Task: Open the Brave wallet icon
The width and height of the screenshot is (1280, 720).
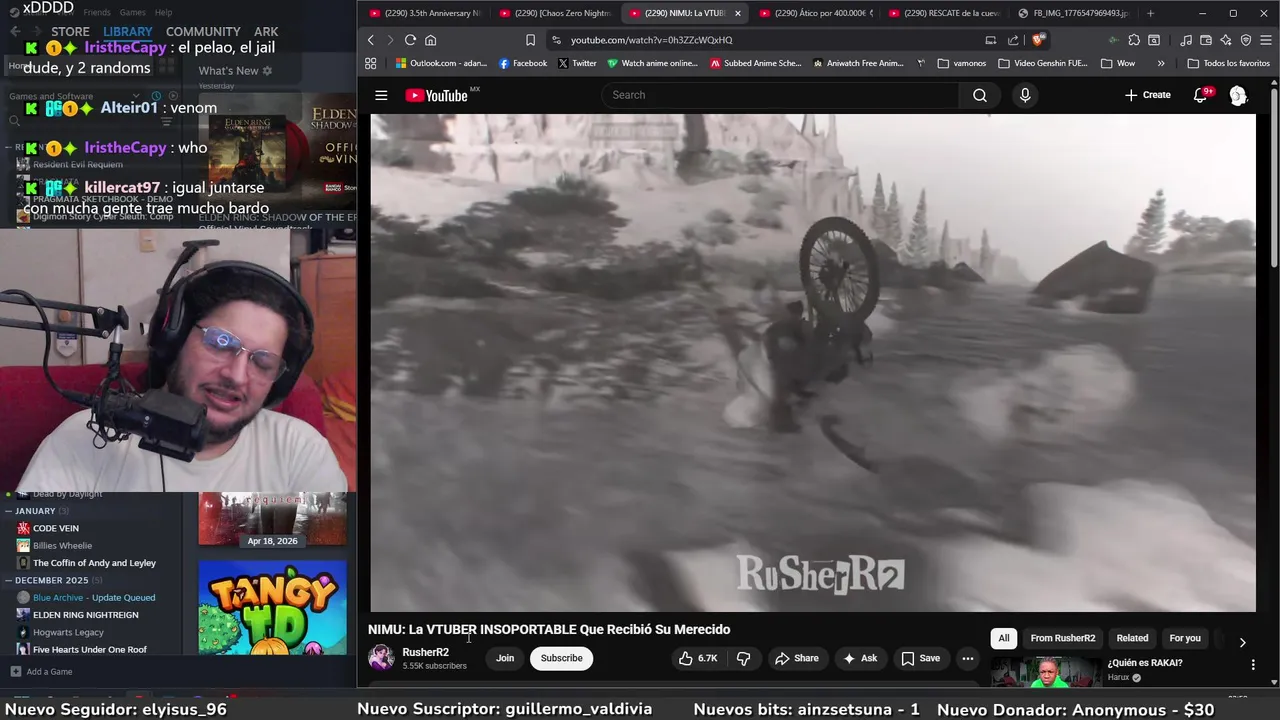Action: 1206,40
